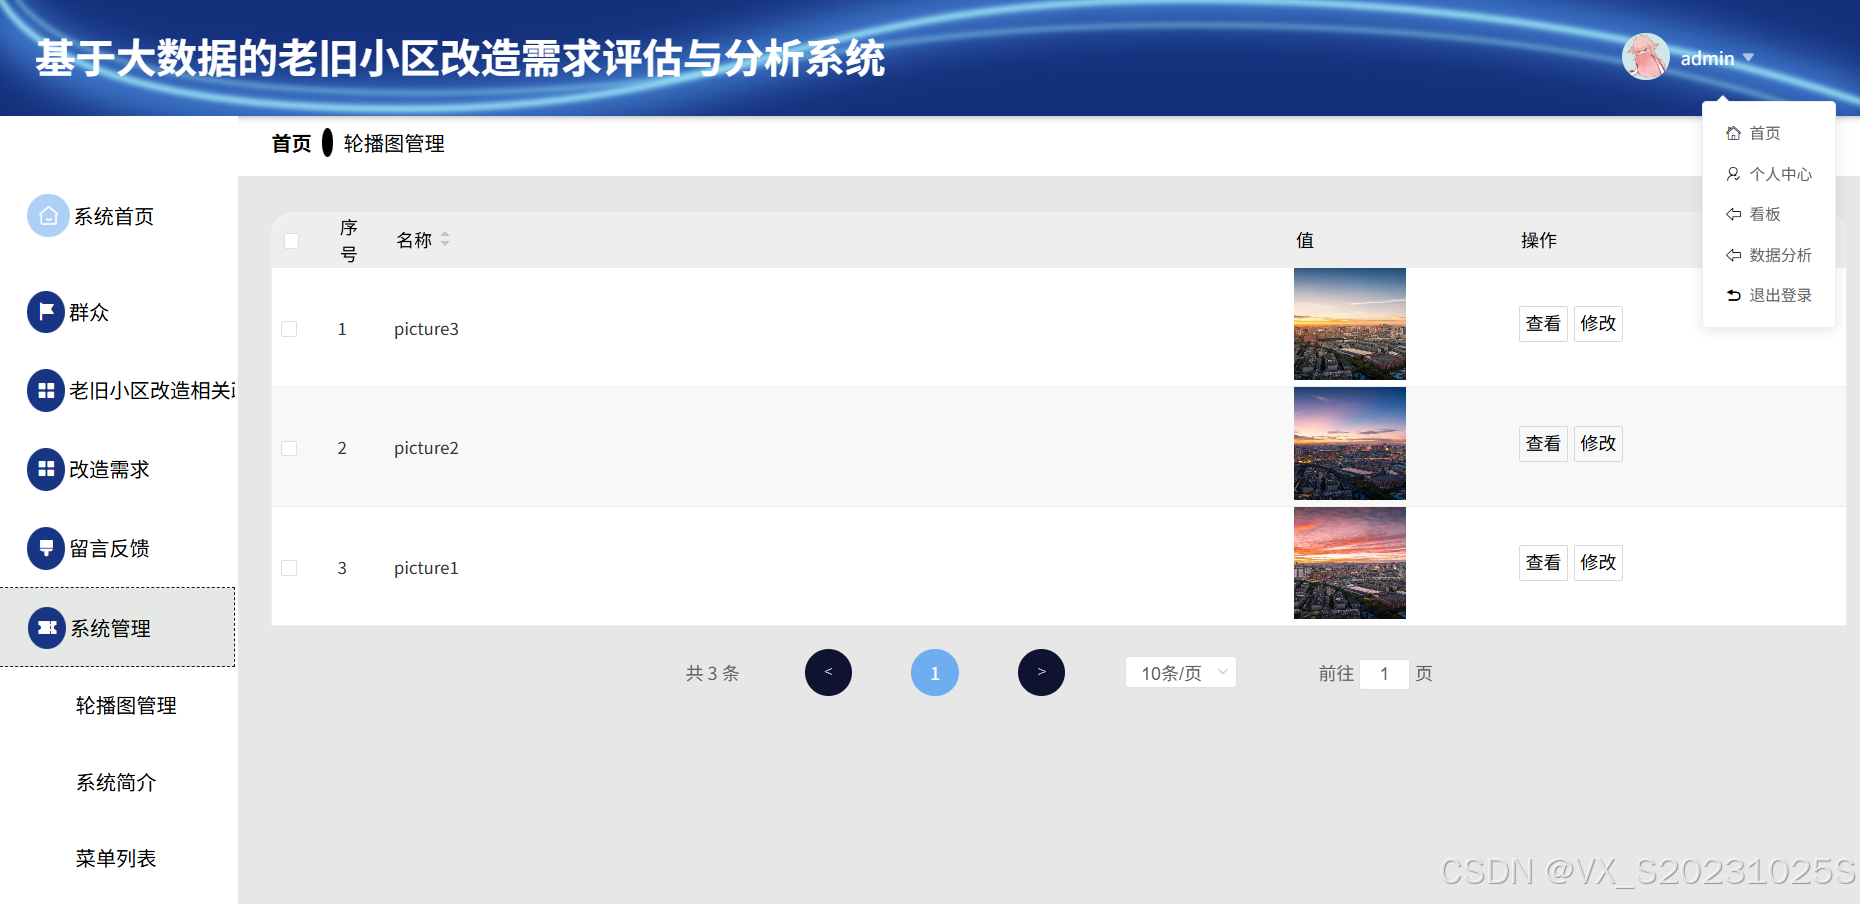Click the 值 column header
Viewport: 1860px width, 904px height.
pos(1305,240)
